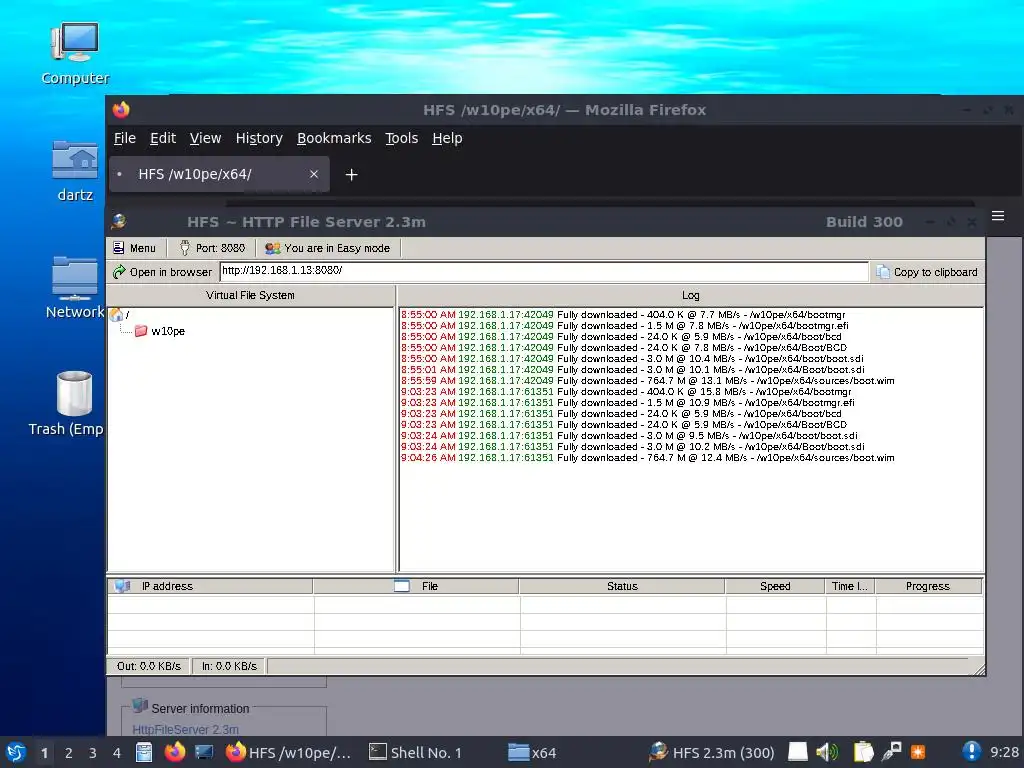This screenshot has width=1024, height=768.
Task: Click the 'In: 0.0 KB/s' status bar entry
Action: tap(229, 666)
